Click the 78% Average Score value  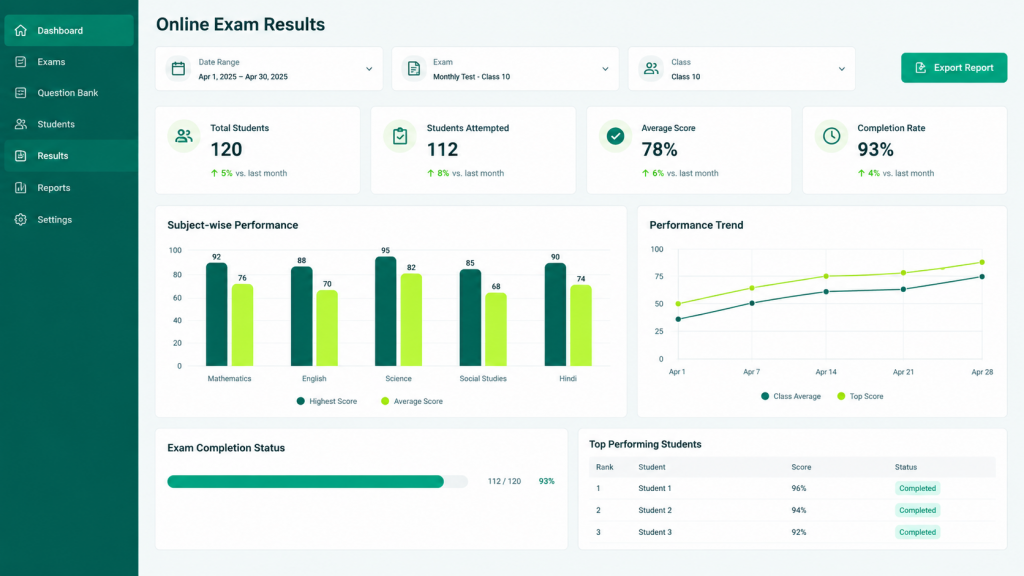click(660, 150)
